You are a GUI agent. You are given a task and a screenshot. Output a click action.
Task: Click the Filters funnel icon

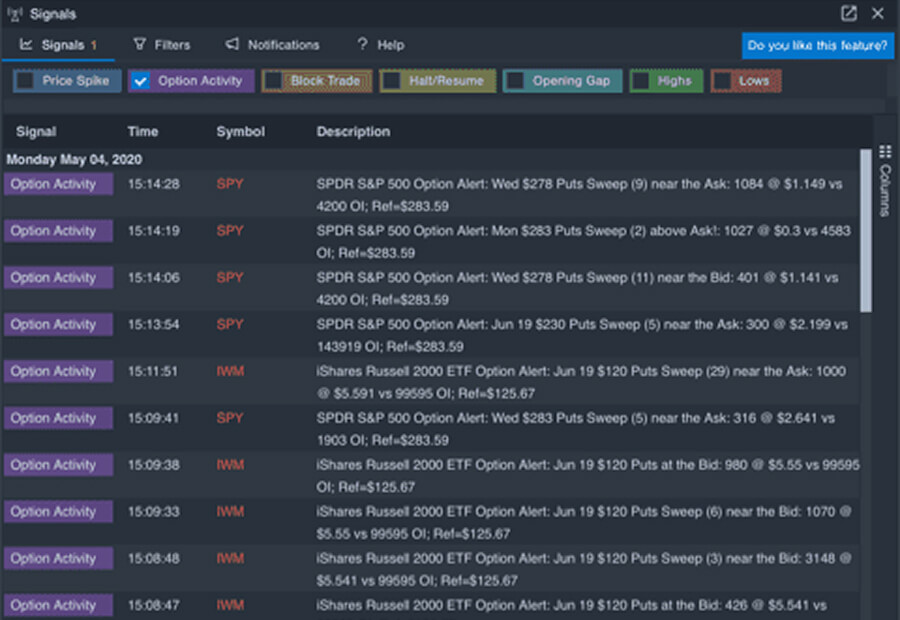140,45
